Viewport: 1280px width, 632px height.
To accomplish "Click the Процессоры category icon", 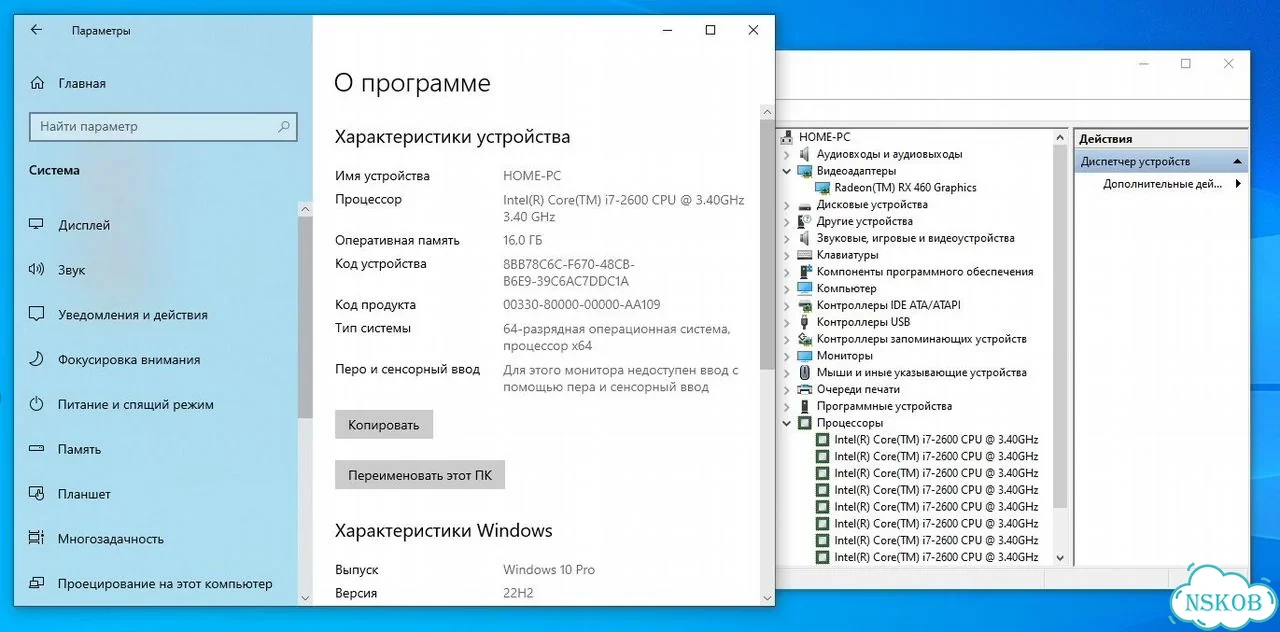I will 805,423.
